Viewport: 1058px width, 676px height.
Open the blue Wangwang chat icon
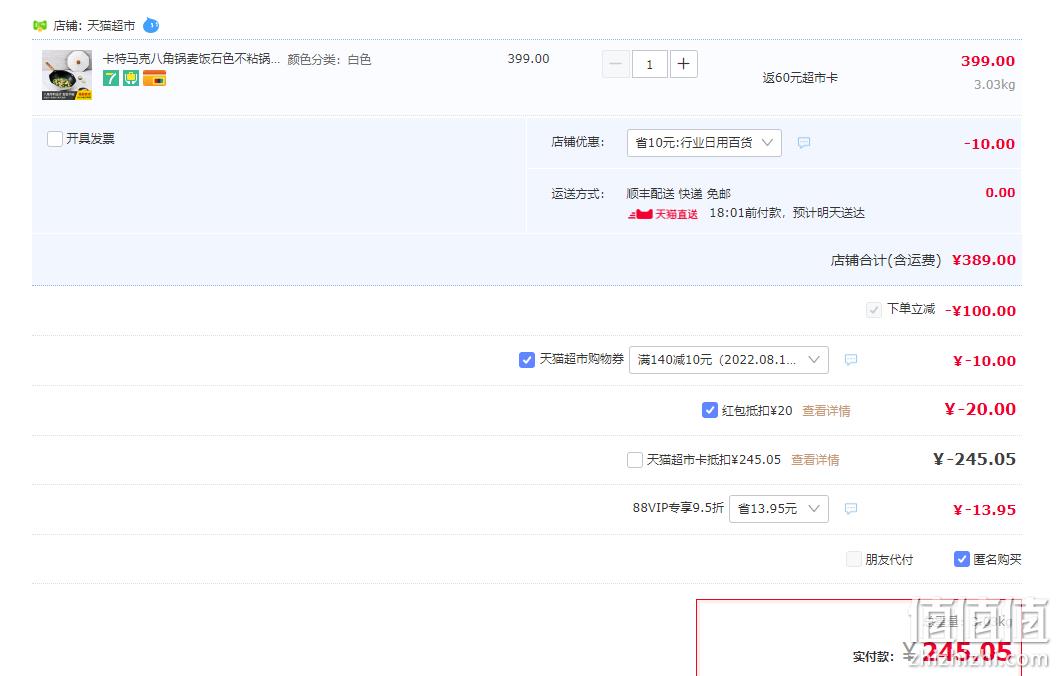click(x=151, y=26)
